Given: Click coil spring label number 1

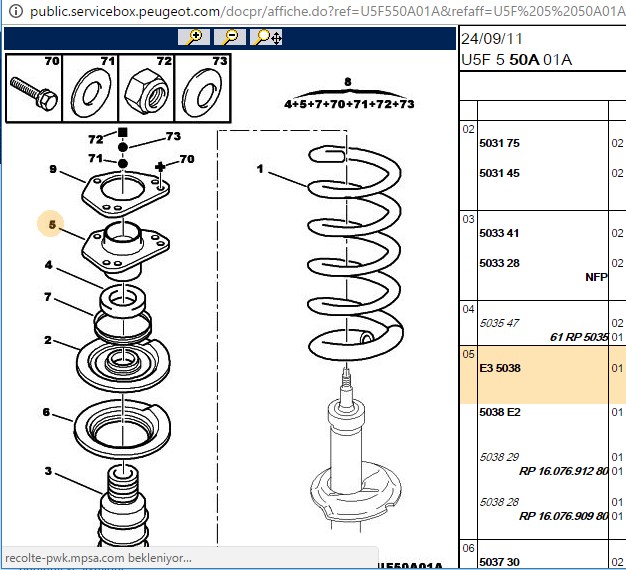Looking at the screenshot, I should click(260, 169).
